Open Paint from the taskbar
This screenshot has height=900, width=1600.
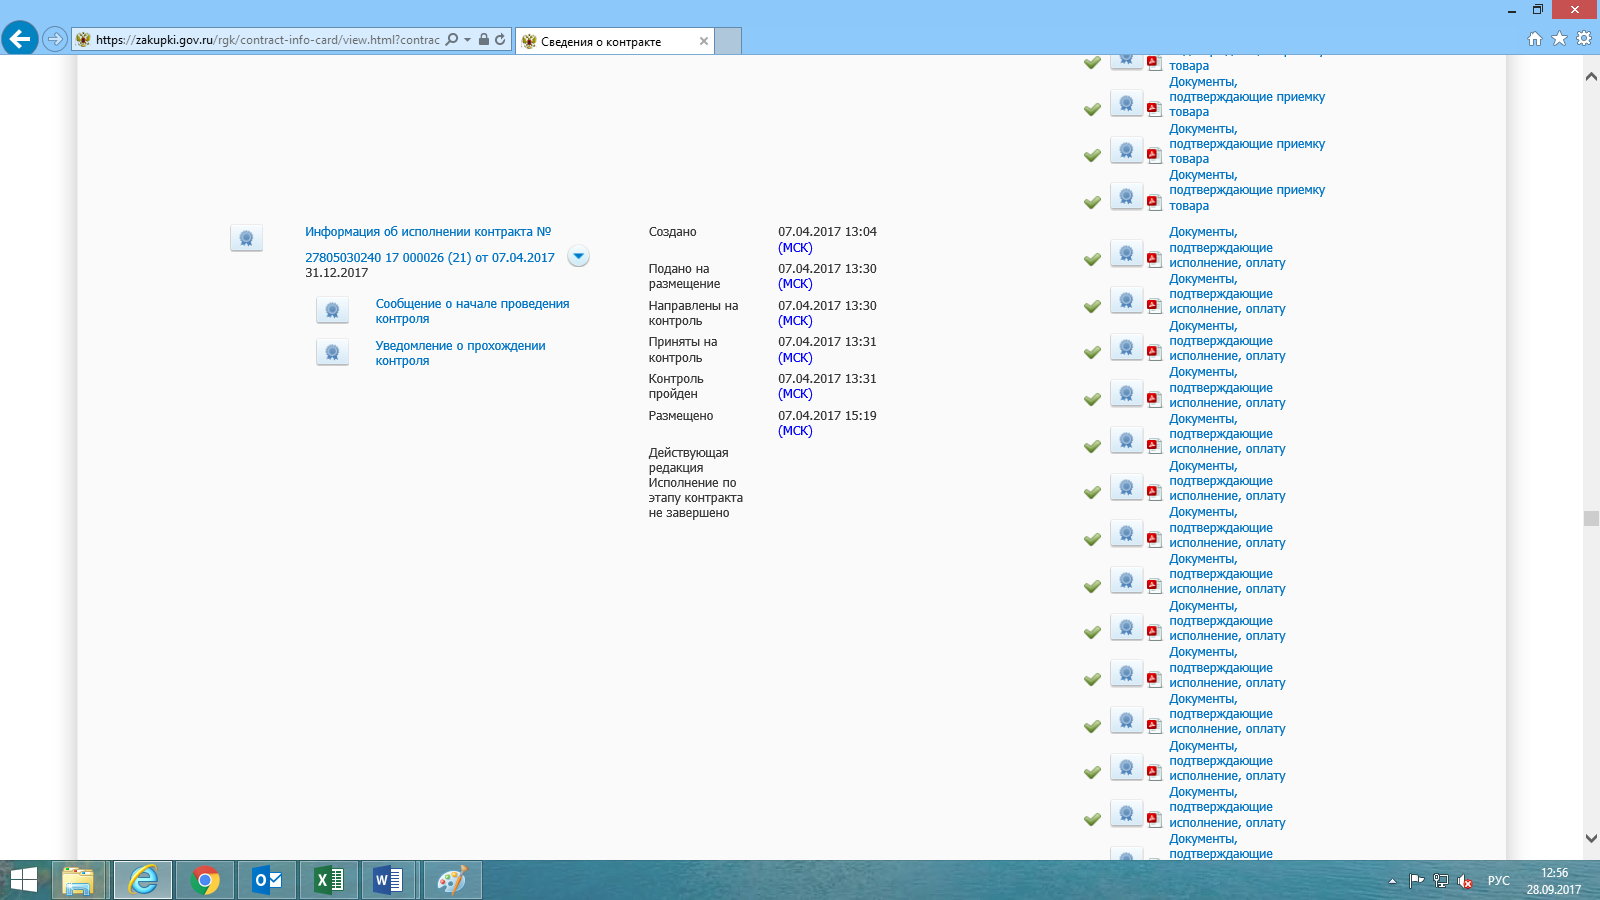point(452,880)
